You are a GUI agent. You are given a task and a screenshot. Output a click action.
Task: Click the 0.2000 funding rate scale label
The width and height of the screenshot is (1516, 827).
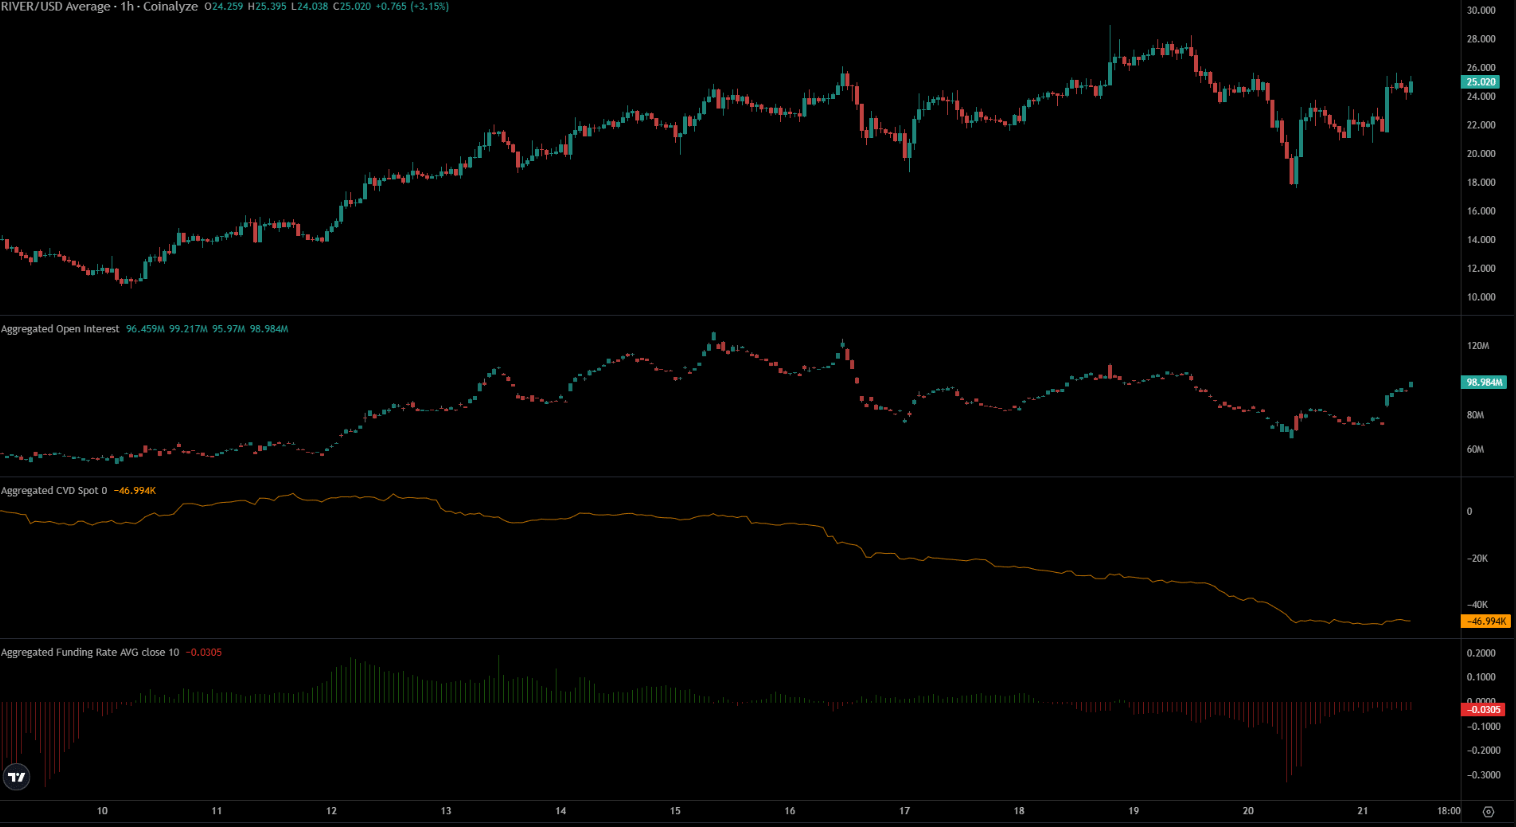point(1480,653)
